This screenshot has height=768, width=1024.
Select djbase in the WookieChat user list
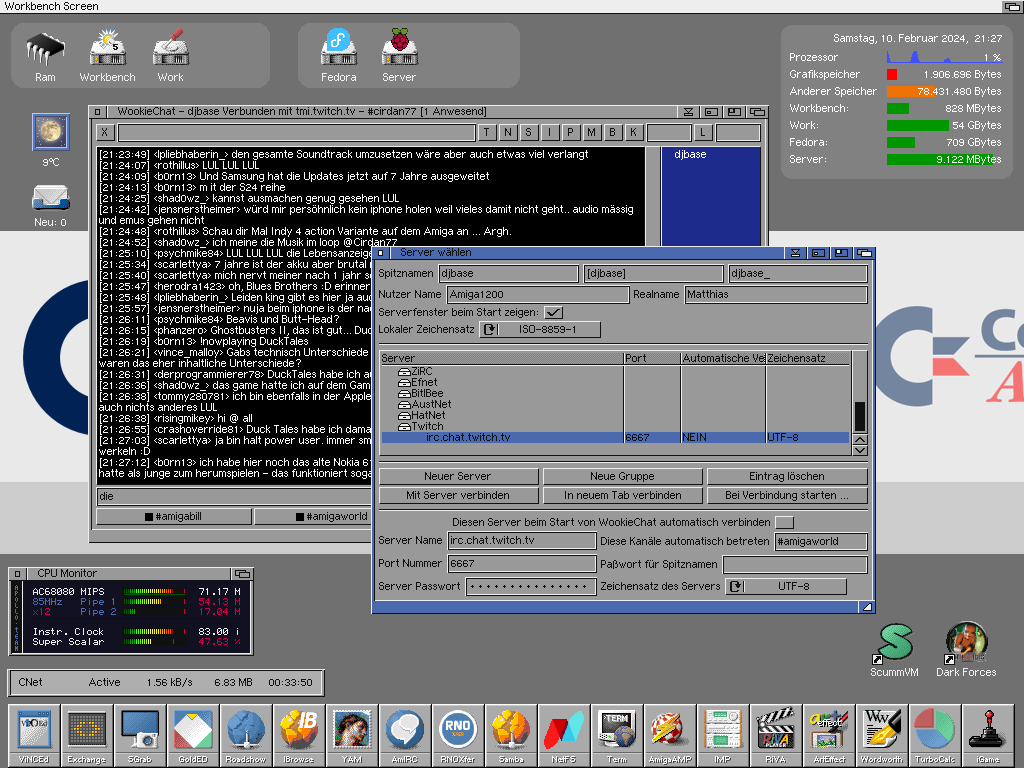(690, 155)
